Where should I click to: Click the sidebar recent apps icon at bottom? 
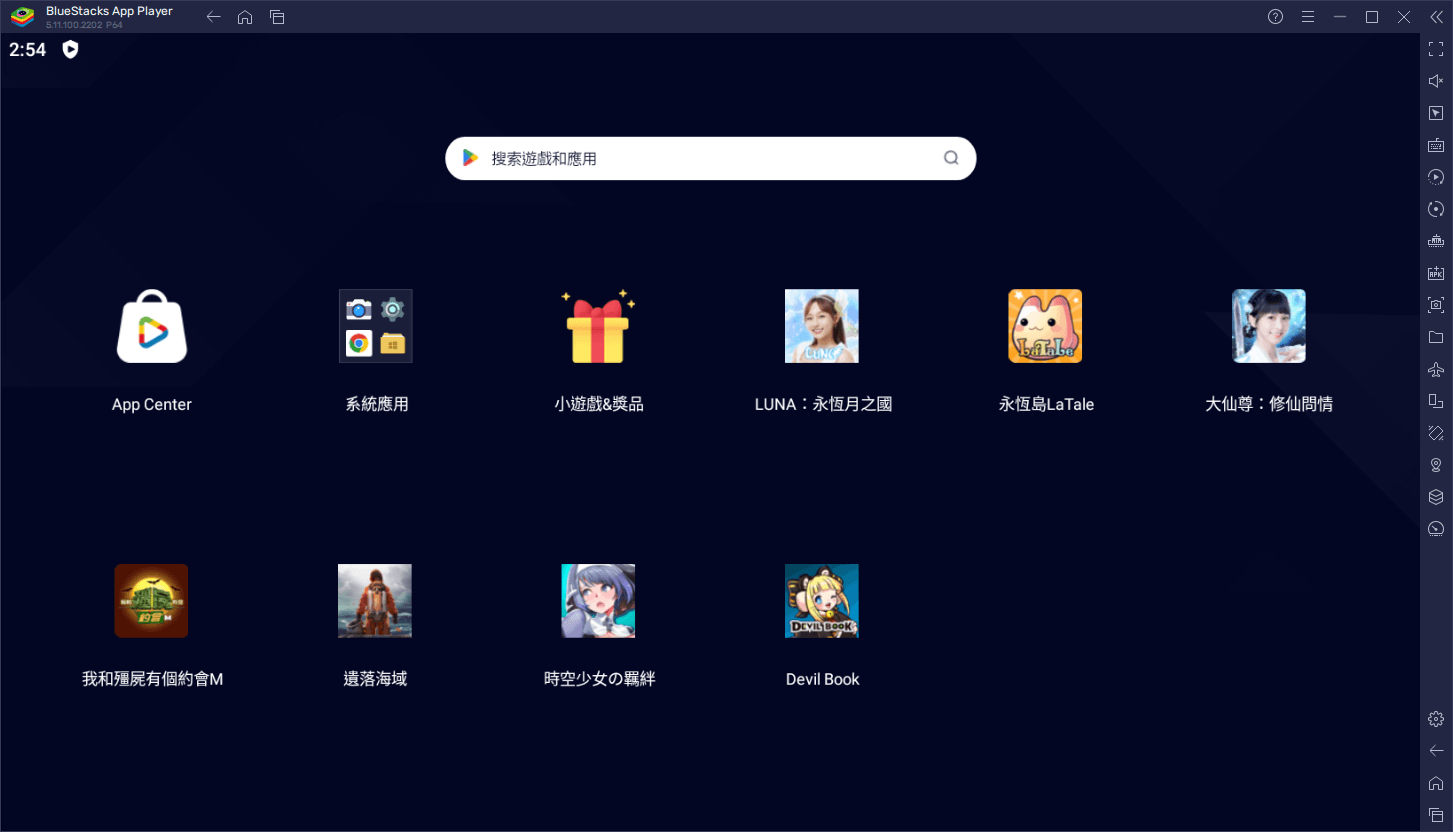click(1436, 815)
